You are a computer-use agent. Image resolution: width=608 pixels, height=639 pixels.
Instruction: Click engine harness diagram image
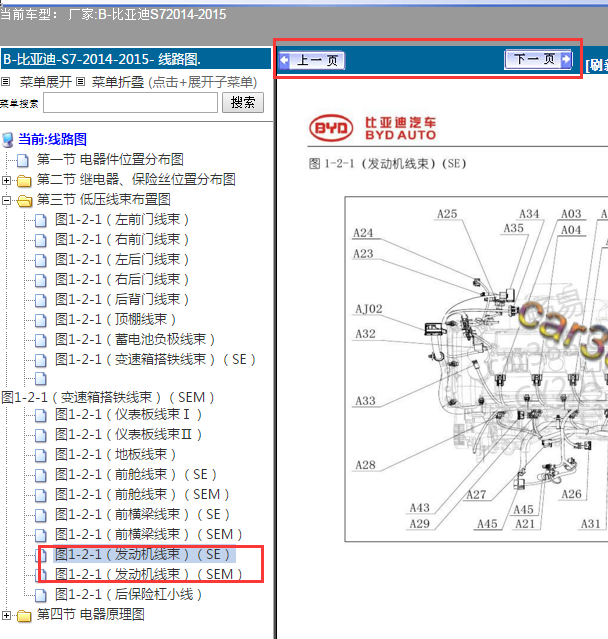[476, 369]
